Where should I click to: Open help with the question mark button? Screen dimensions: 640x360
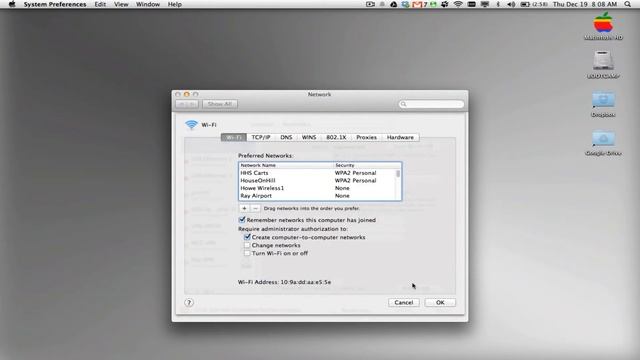(x=189, y=302)
